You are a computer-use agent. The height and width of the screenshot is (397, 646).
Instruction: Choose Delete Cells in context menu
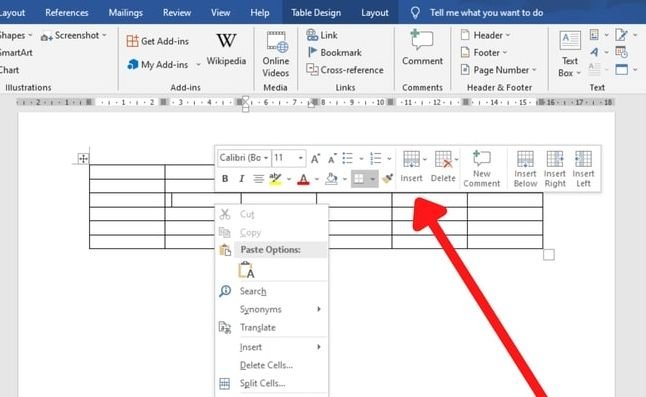point(272,365)
